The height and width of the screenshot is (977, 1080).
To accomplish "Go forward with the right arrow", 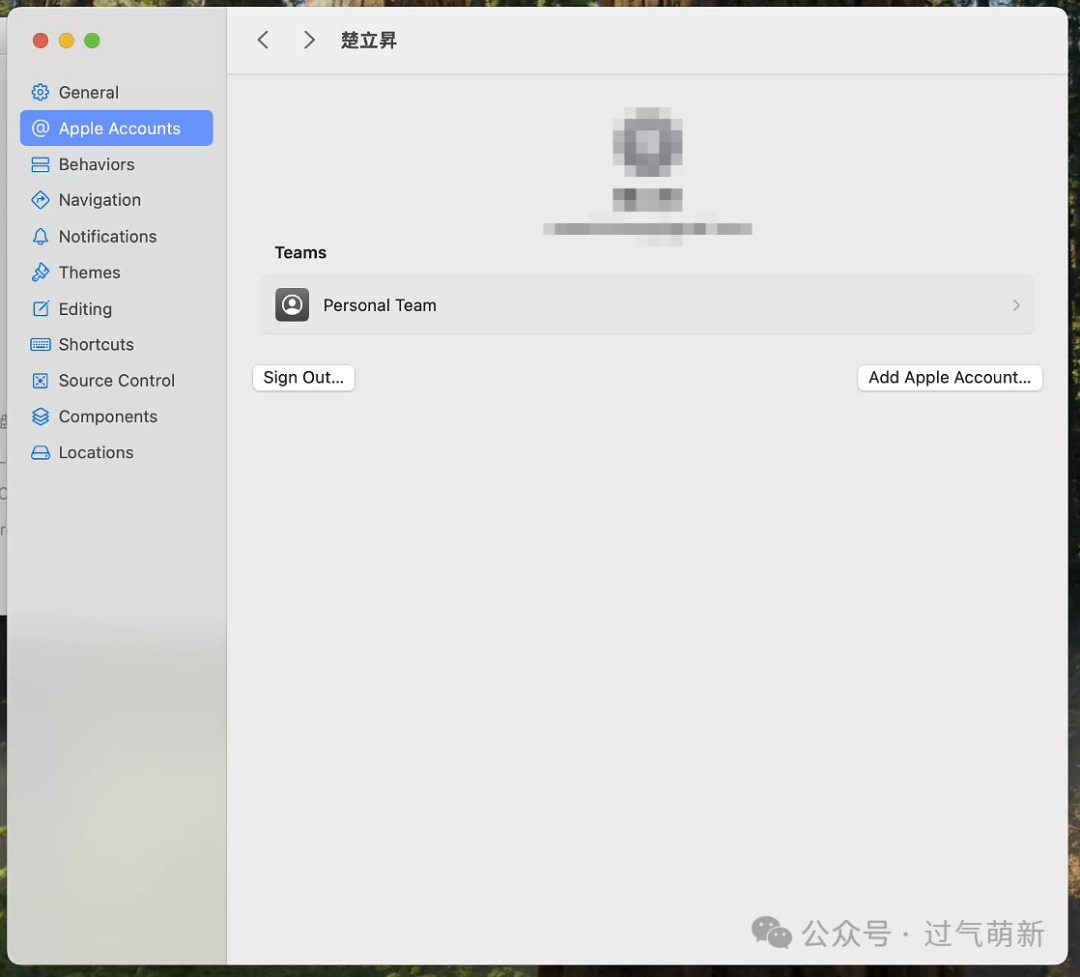I will pyautogui.click(x=309, y=40).
